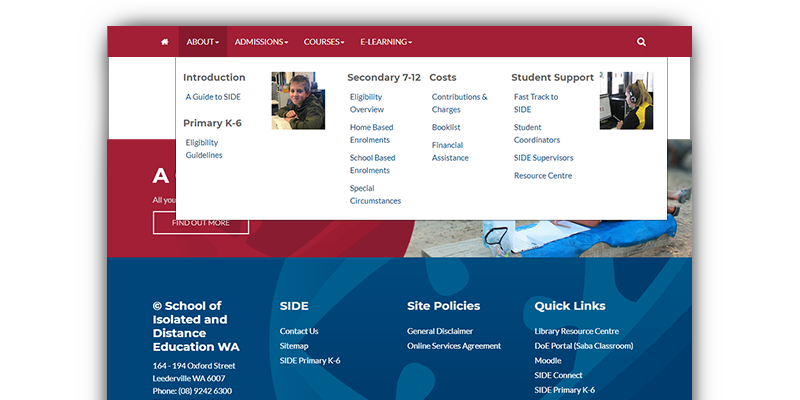Open the Sitemap footer link
The width and height of the screenshot is (800, 400).
294,346
